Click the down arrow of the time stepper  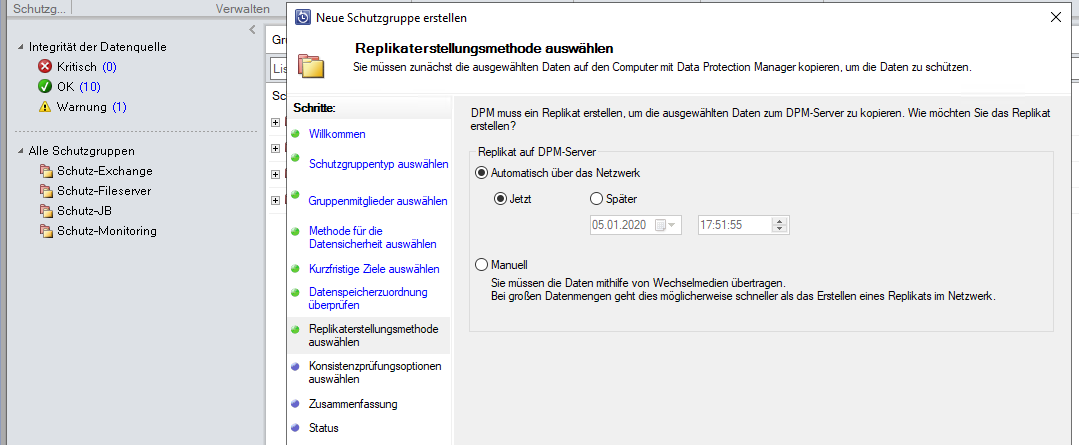pyautogui.click(x=780, y=229)
